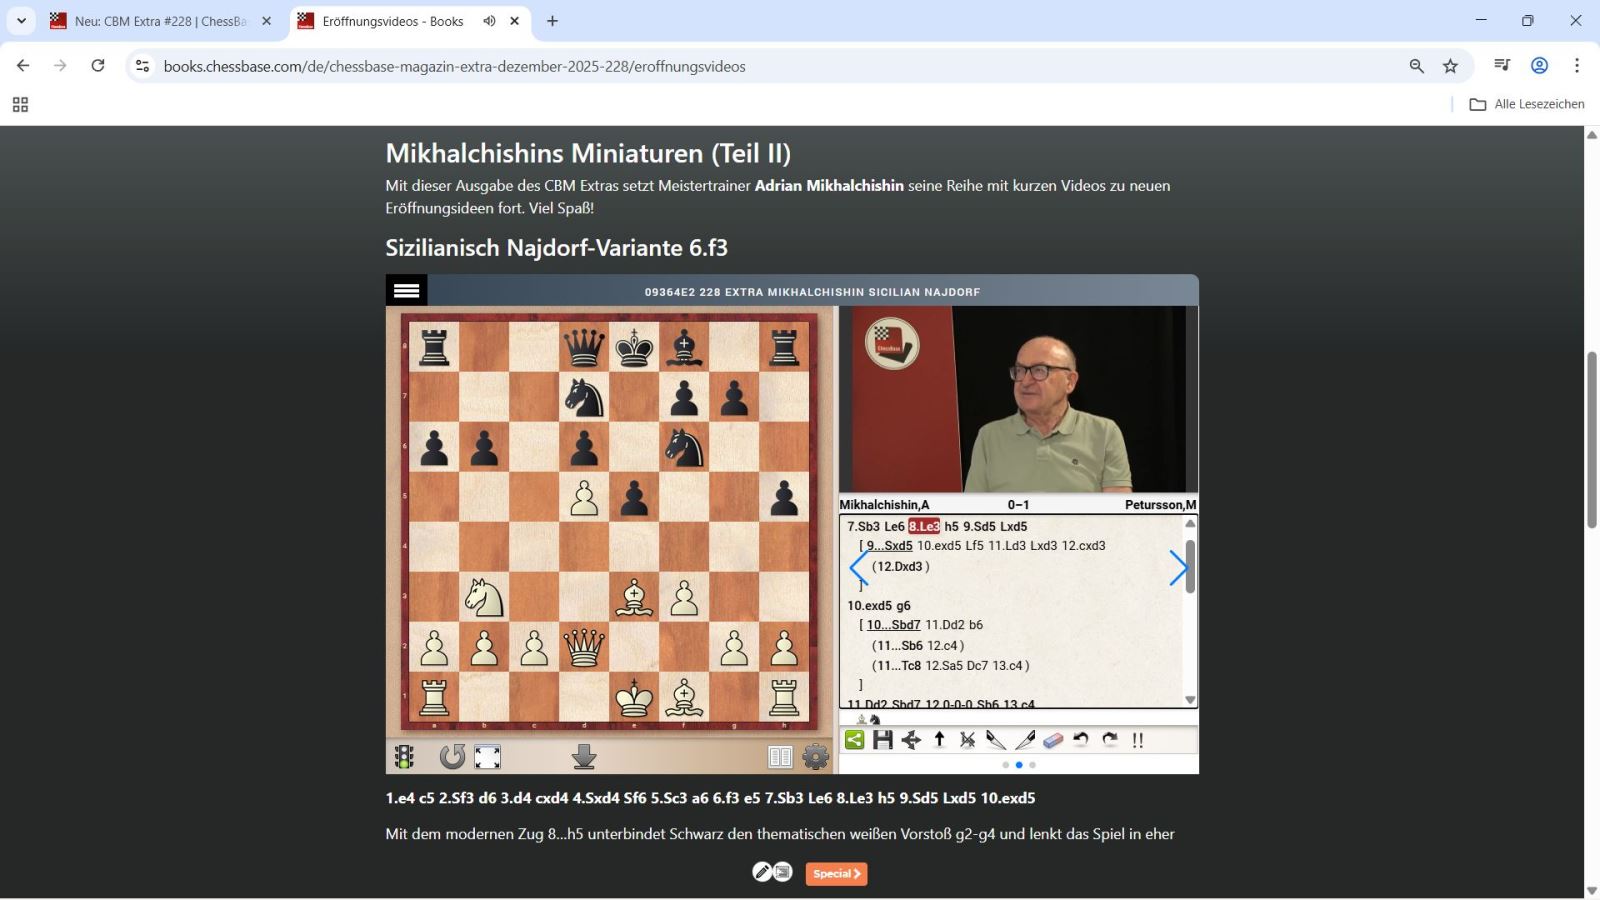This screenshot has width=1600, height=900.
Task: Bookmark this page with the star icon
Action: point(1450,66)
